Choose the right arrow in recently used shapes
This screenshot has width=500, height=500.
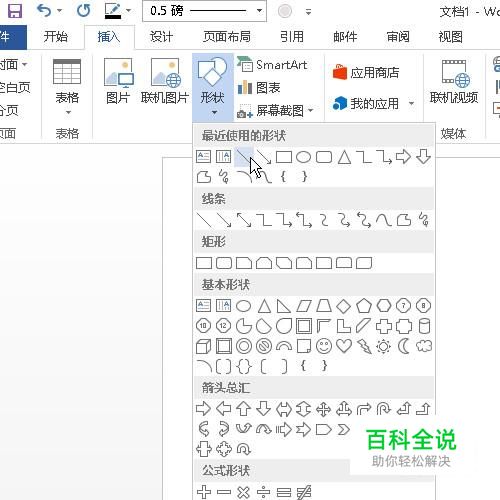[x=403, y=157]
